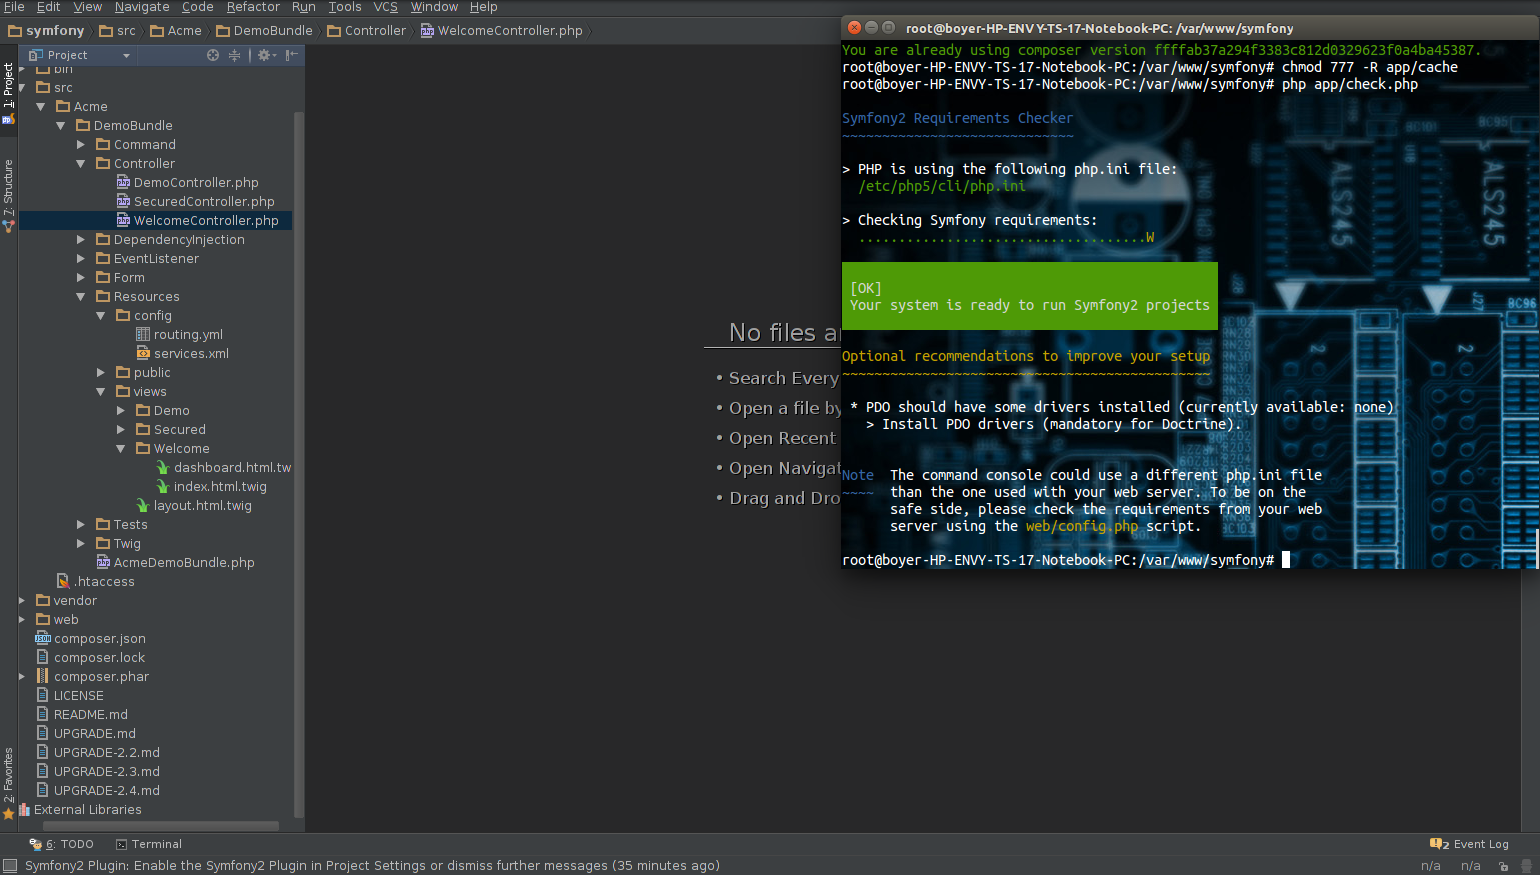Select README.md file icon

click(43, 714)
